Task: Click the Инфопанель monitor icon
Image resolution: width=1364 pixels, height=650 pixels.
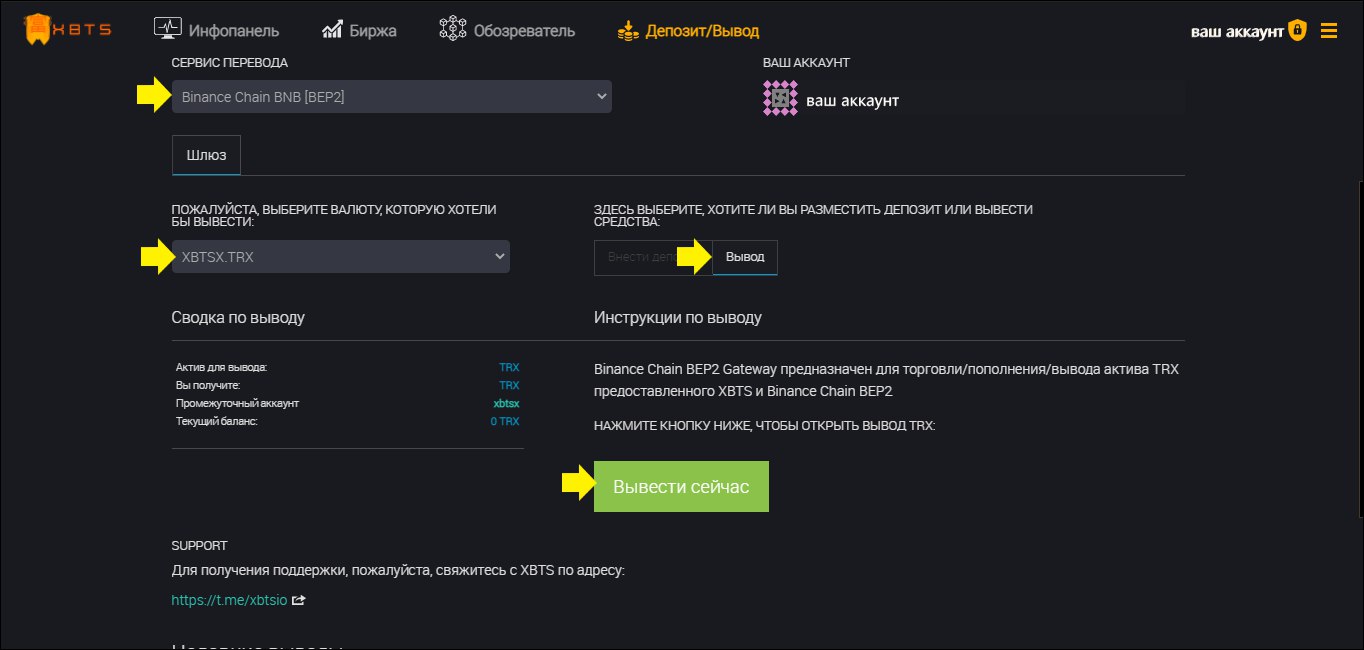Action: click(x=167, y=29)
